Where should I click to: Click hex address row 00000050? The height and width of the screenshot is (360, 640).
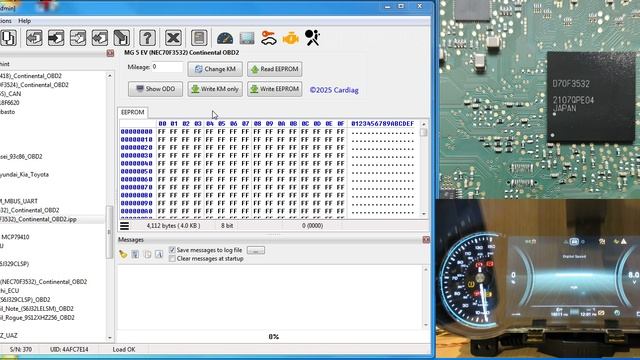[136, 172]
